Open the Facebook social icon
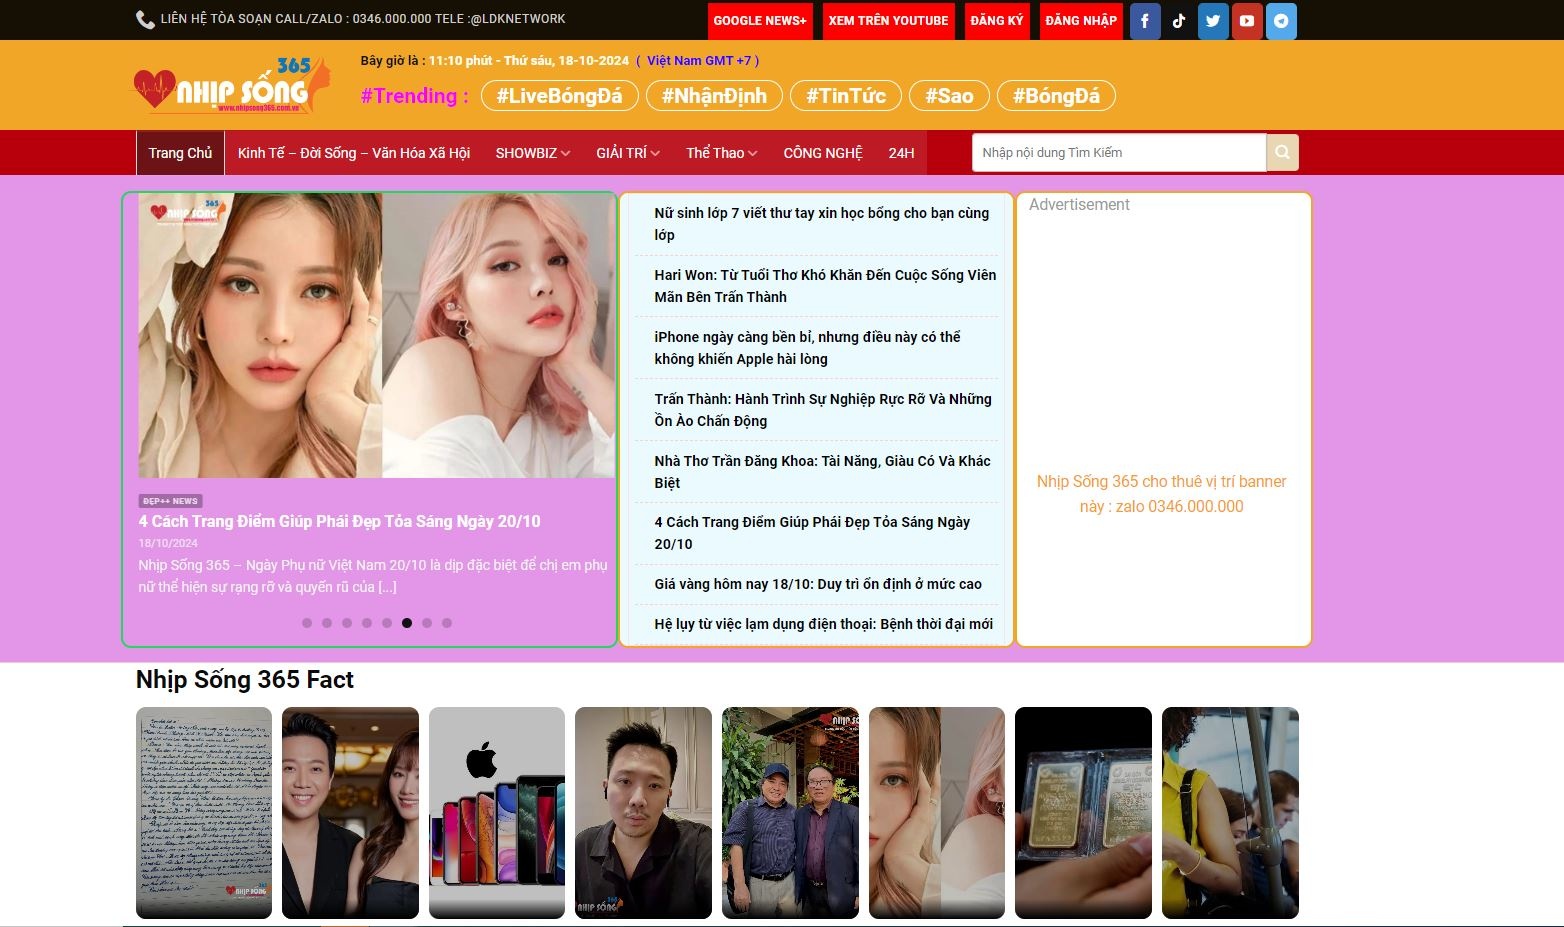 pos(1145,21)
